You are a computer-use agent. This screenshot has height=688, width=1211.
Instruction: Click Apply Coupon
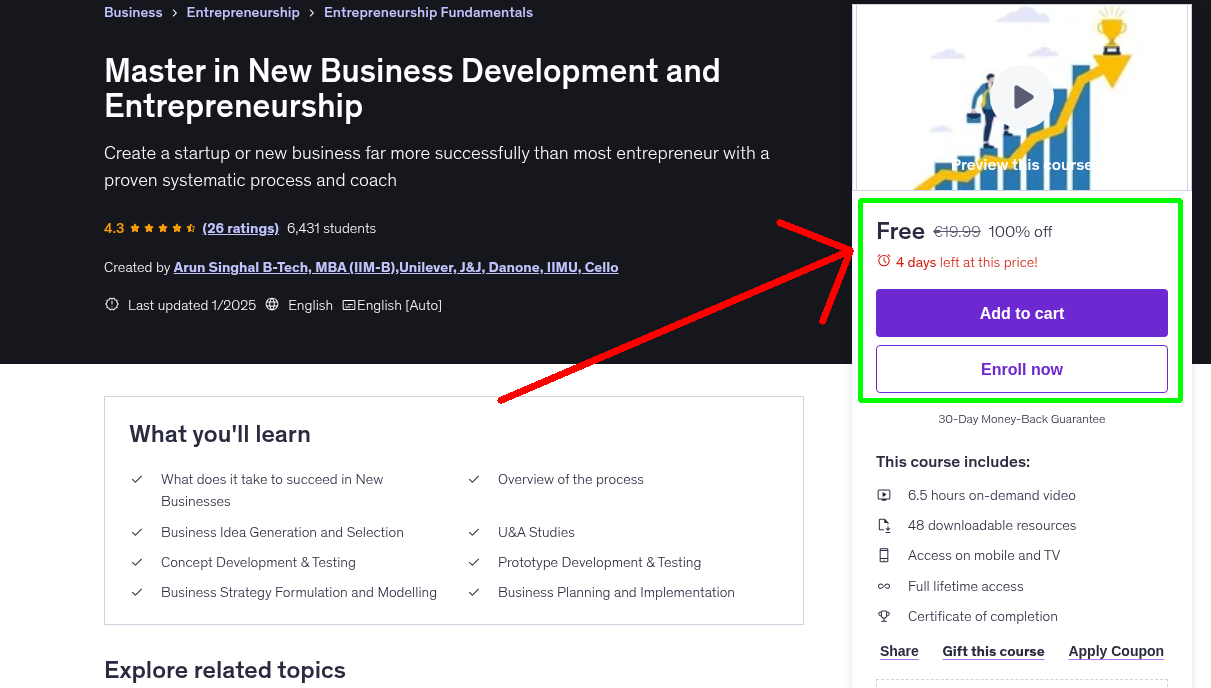pyautogui.click(x=1115, y=651)
